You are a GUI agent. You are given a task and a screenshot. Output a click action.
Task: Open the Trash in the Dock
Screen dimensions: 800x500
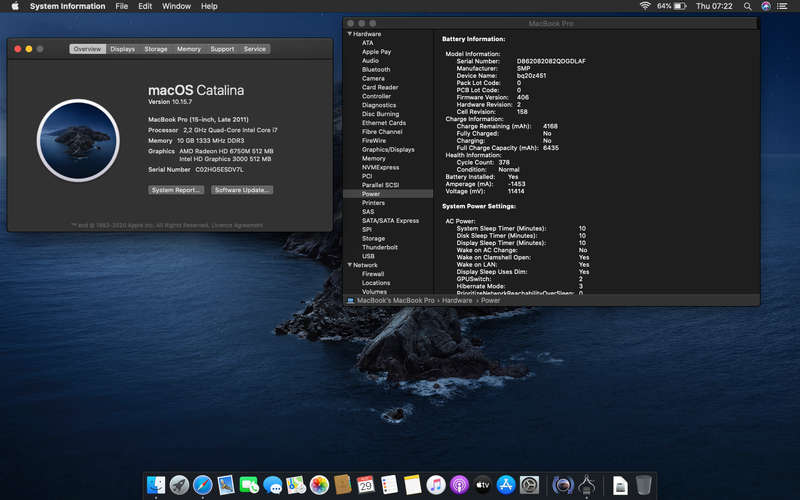pos(643,485)
